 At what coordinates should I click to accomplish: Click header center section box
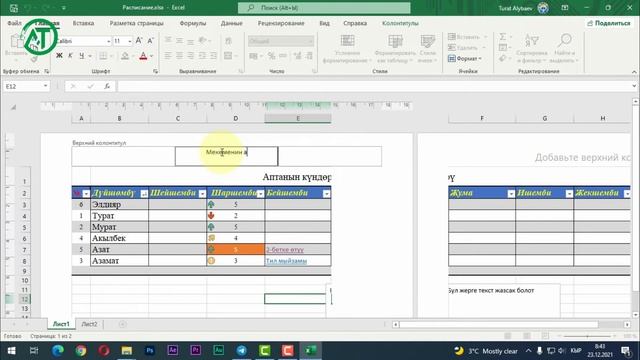pos(227,156)
